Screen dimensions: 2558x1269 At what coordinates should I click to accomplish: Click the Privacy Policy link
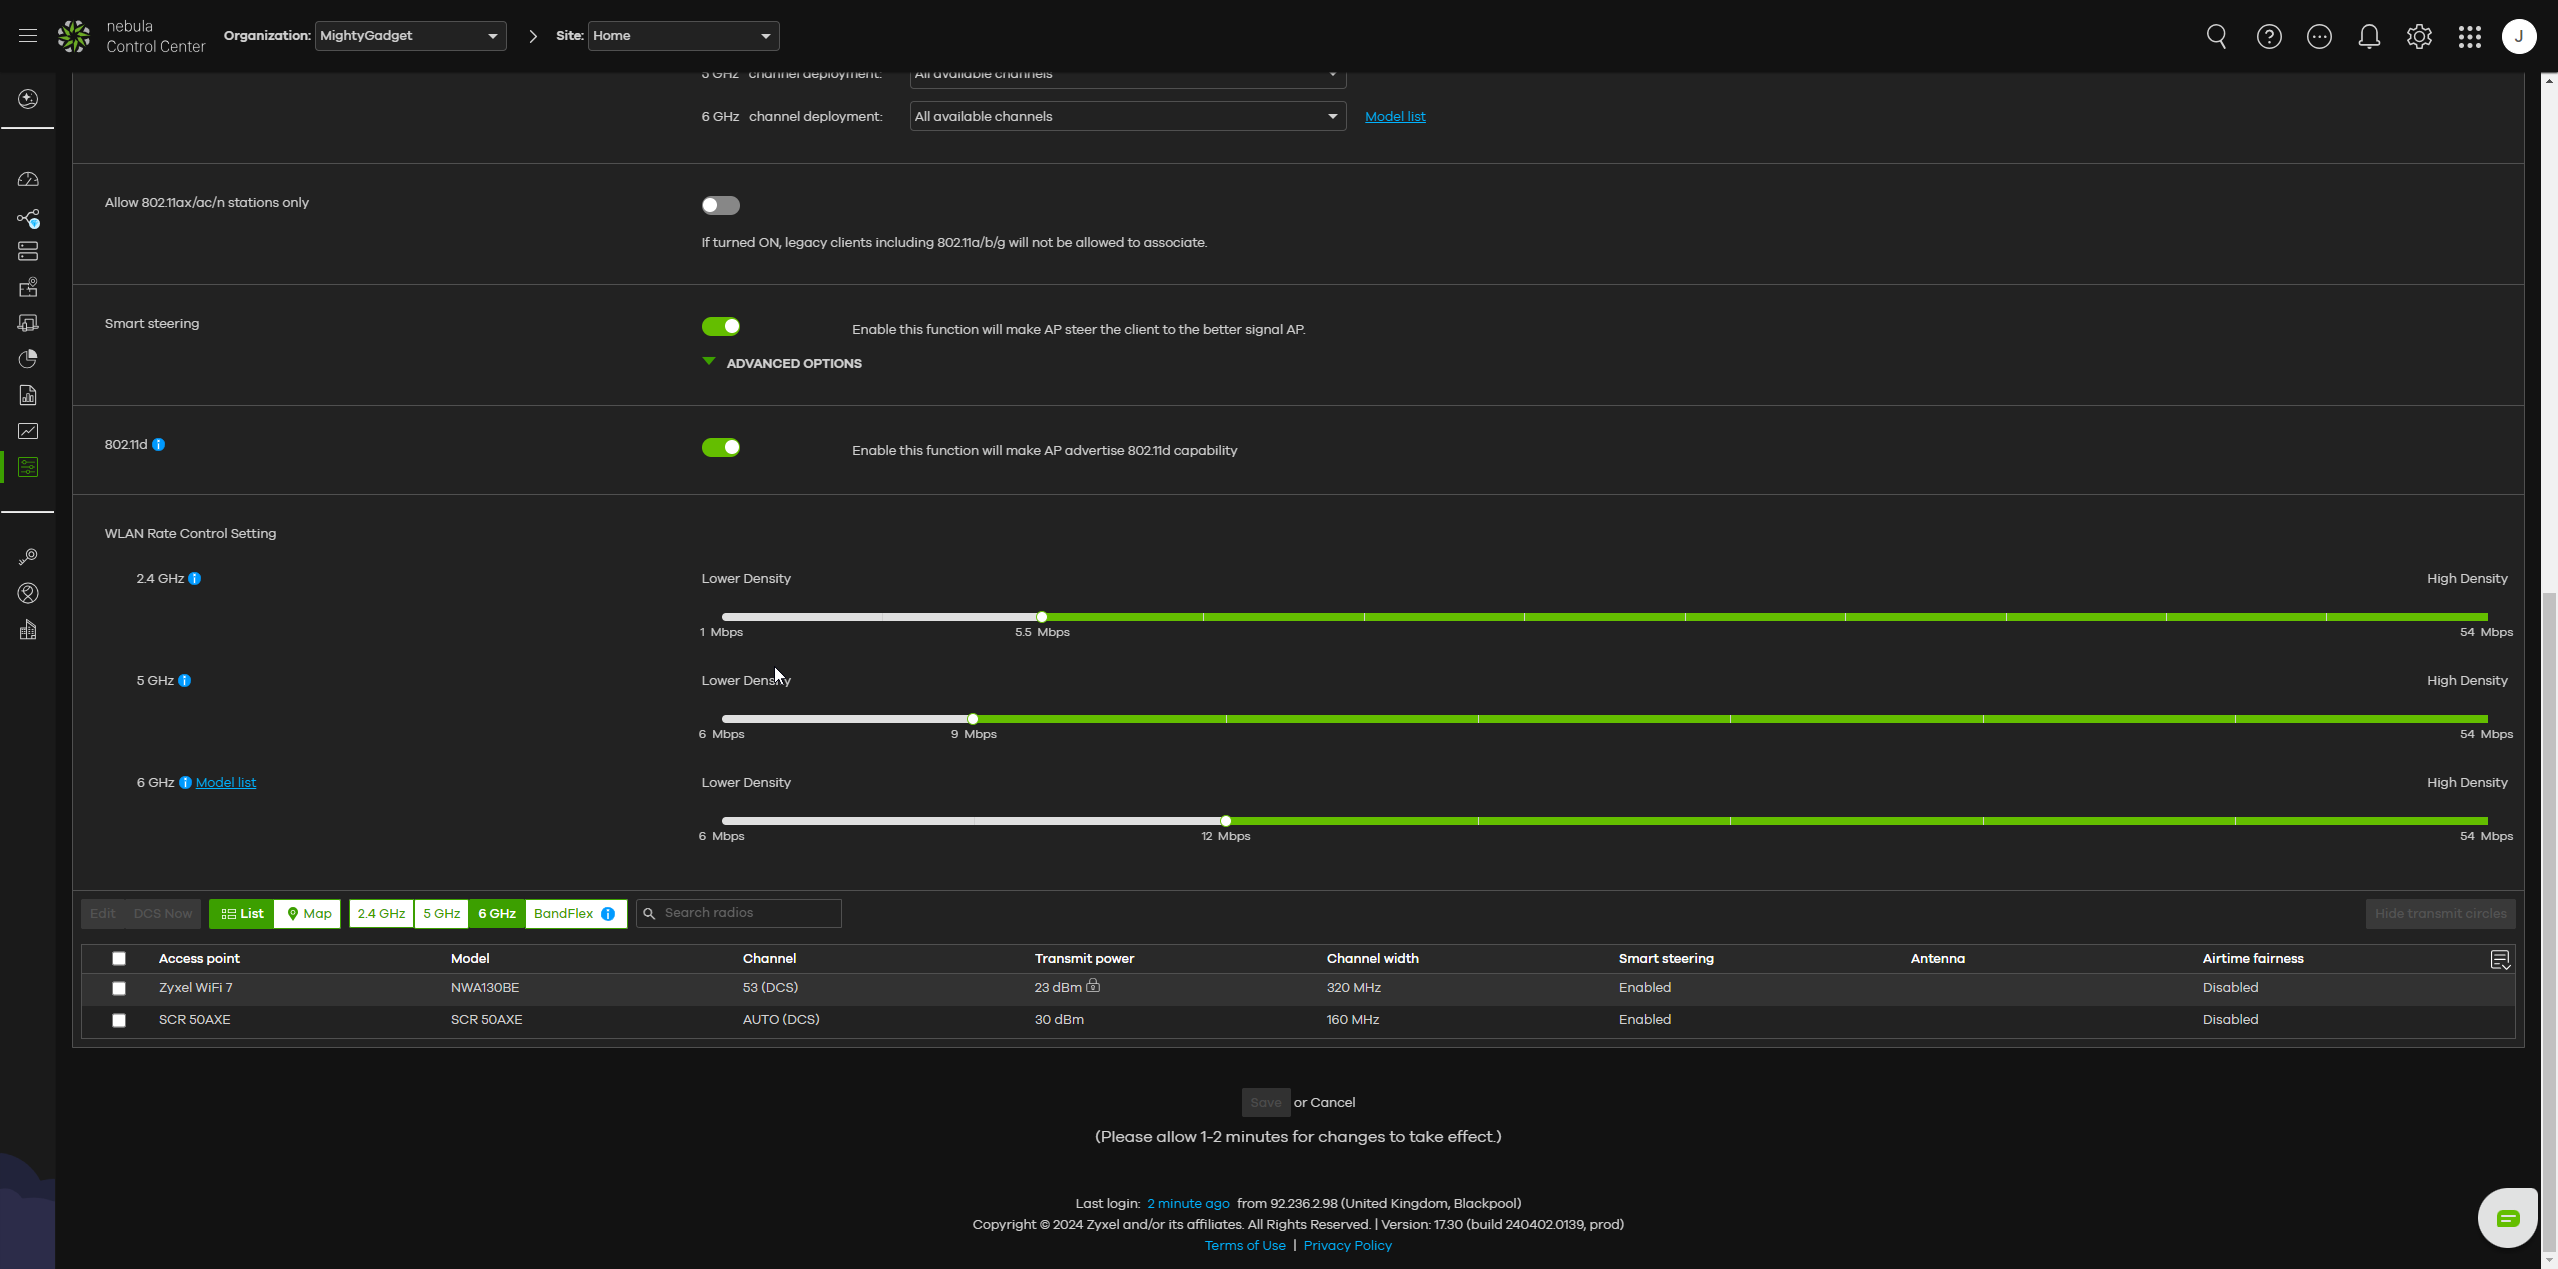[1347, 1246]
